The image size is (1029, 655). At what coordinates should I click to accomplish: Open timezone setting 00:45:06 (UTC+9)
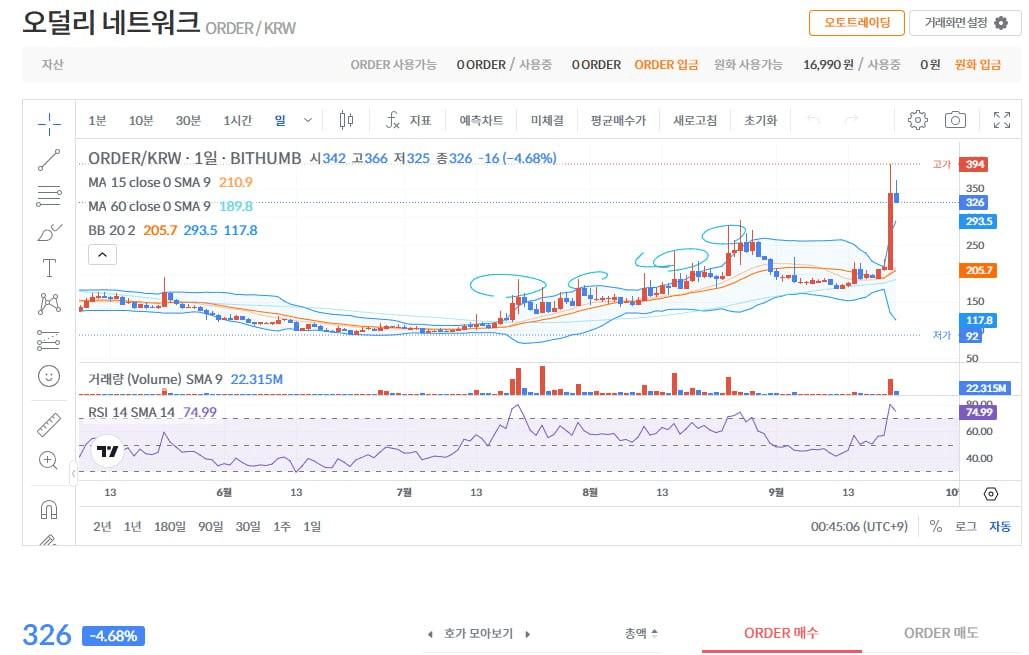859,526
